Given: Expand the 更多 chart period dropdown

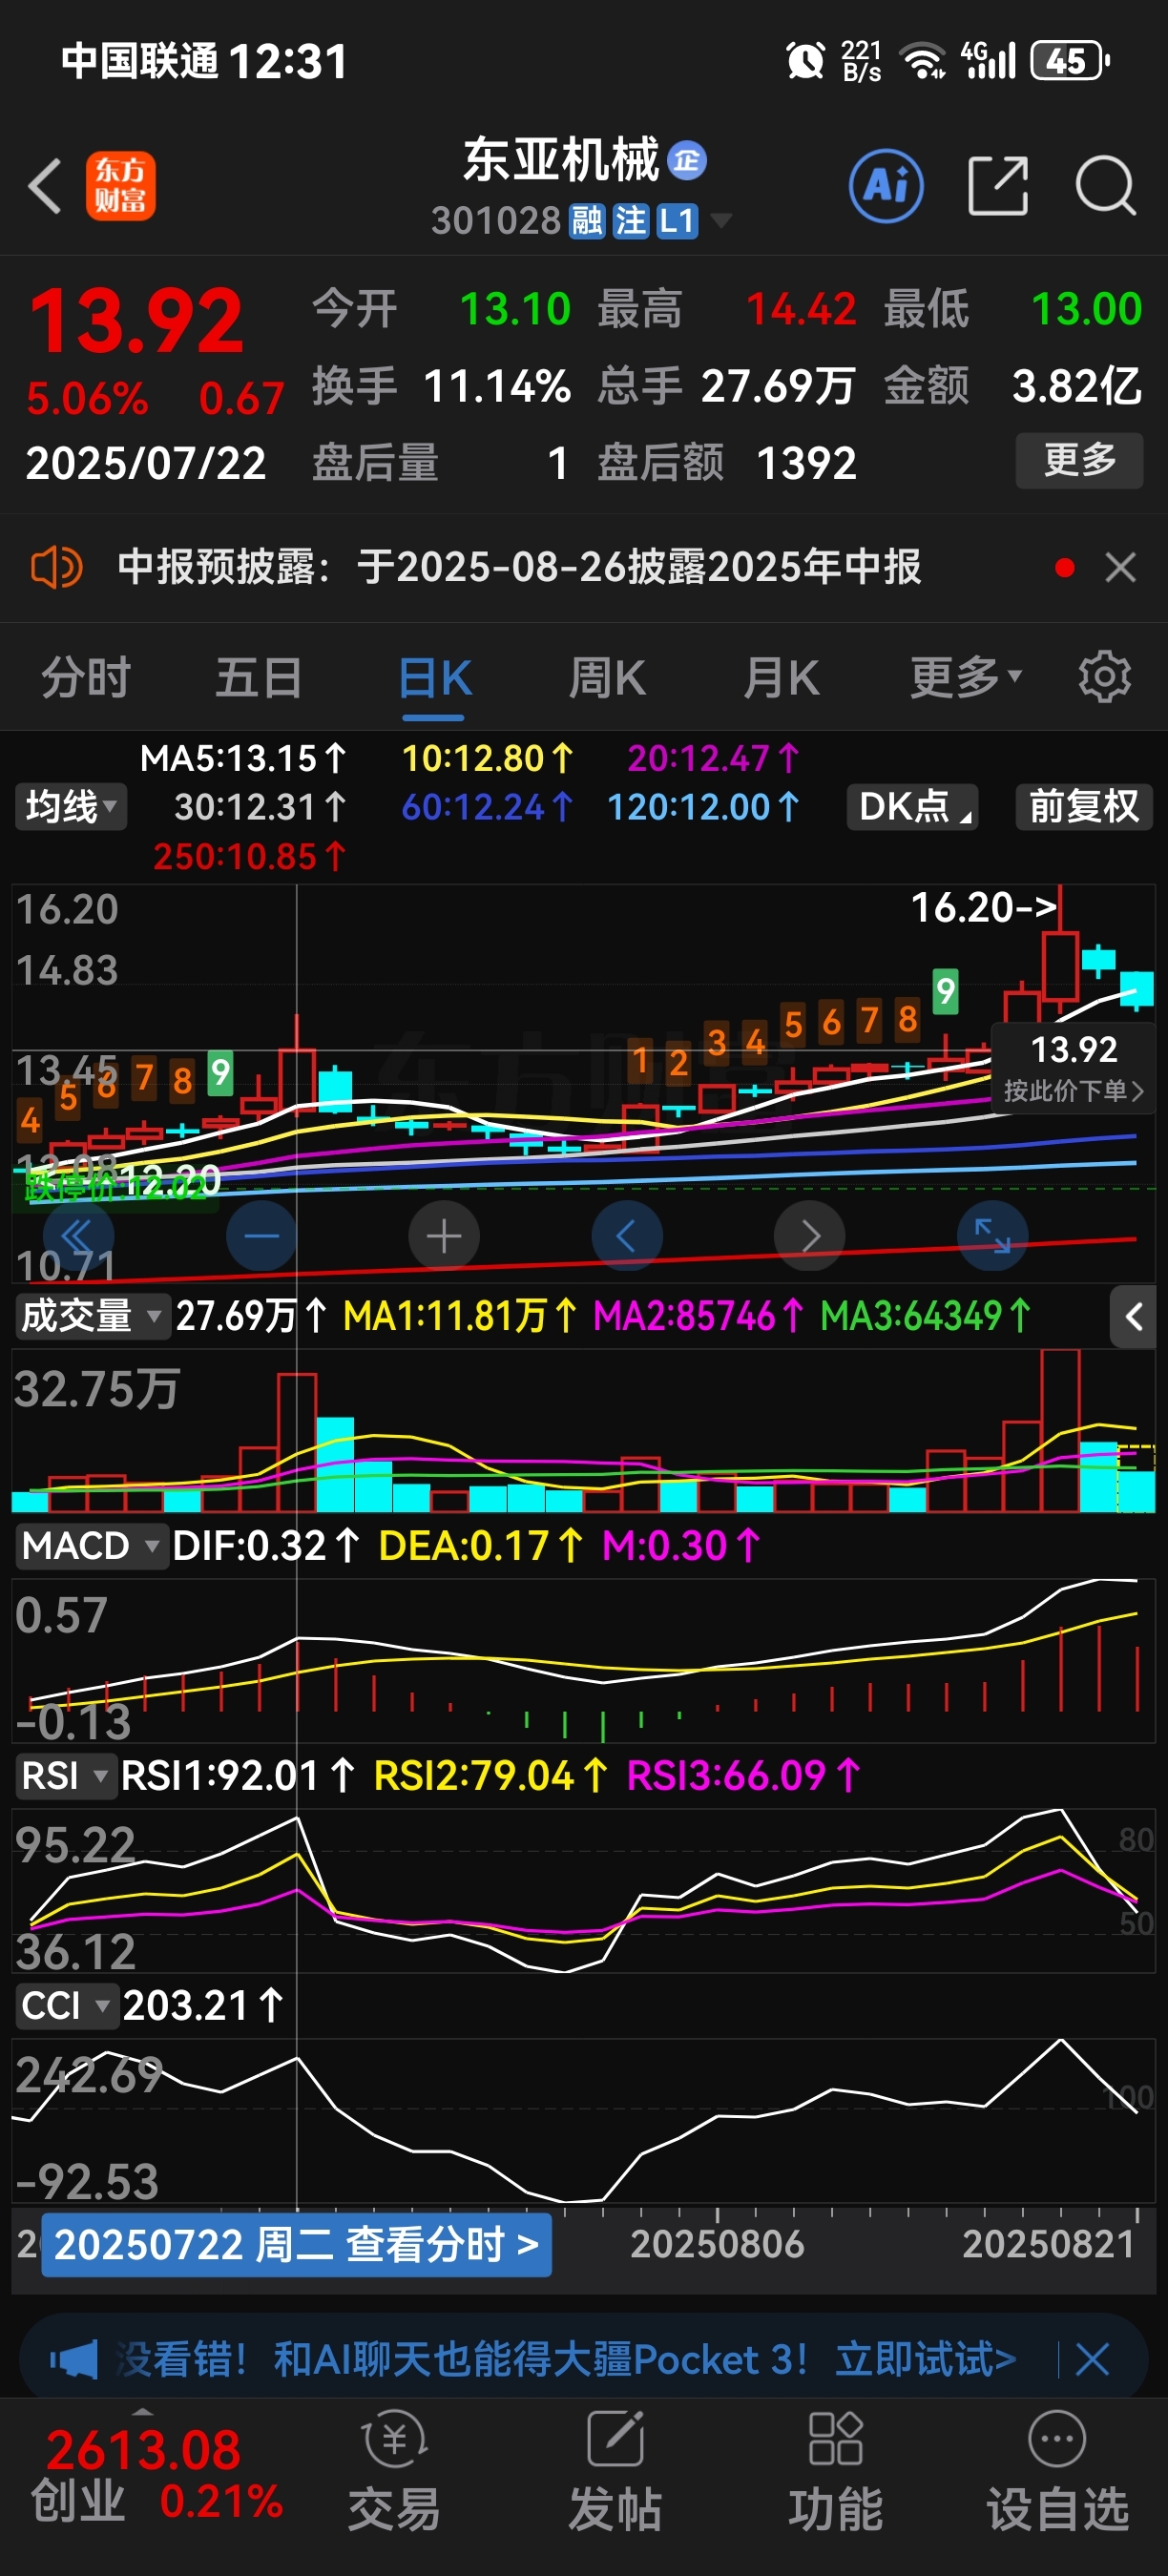Looking at the screenshot, I should click(966, 677).
